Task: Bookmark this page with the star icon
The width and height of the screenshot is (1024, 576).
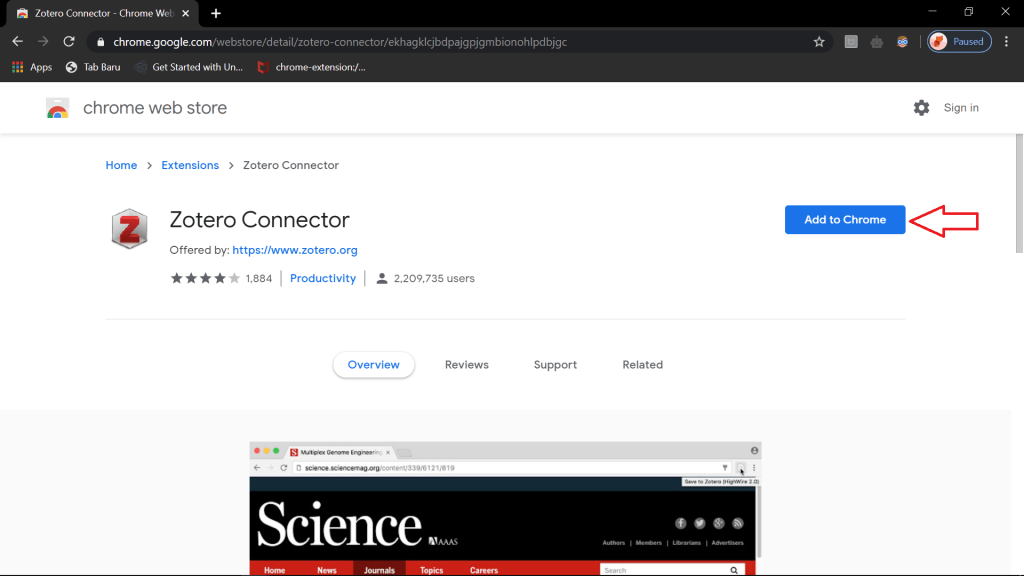Action: point(819,42)
